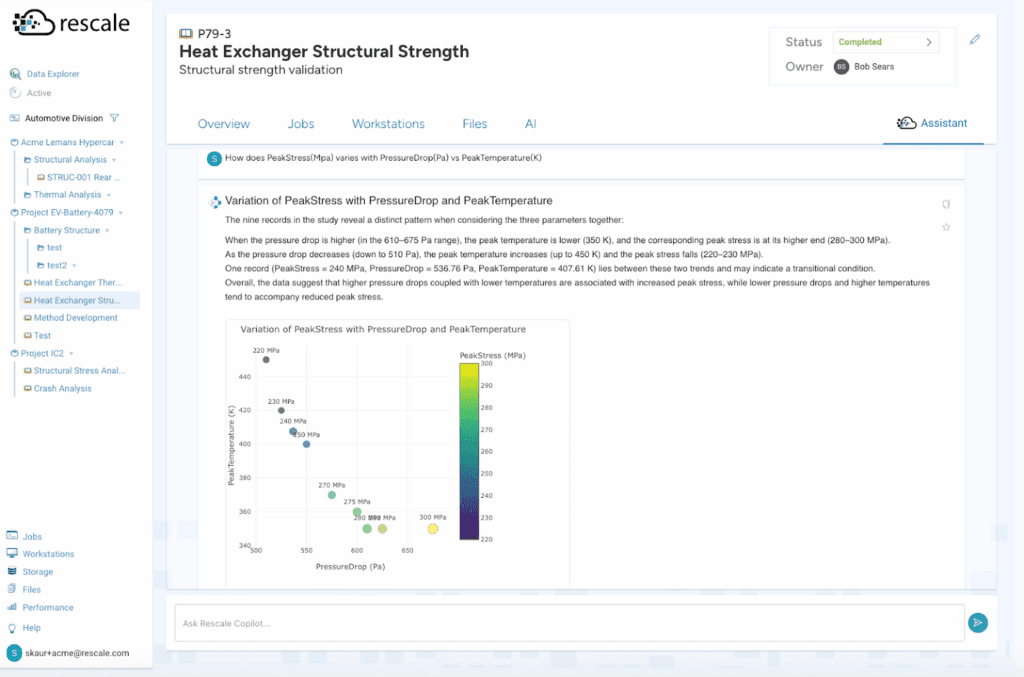Copy the assistant's response using the copy icon
1024x677 pixels.
pyautogui.click(x=946, y=203)
